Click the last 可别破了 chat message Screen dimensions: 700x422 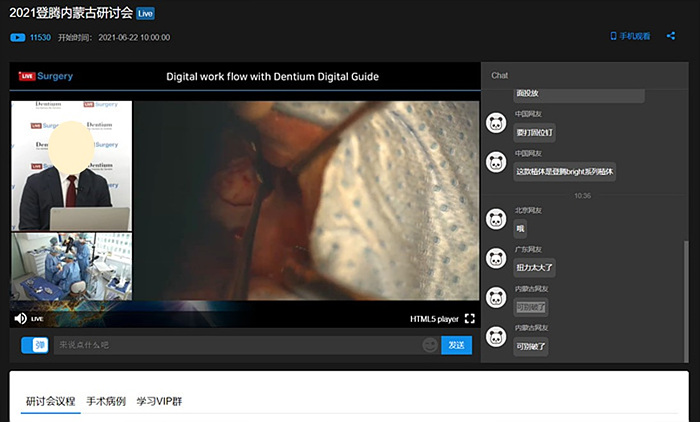[531, 347]
